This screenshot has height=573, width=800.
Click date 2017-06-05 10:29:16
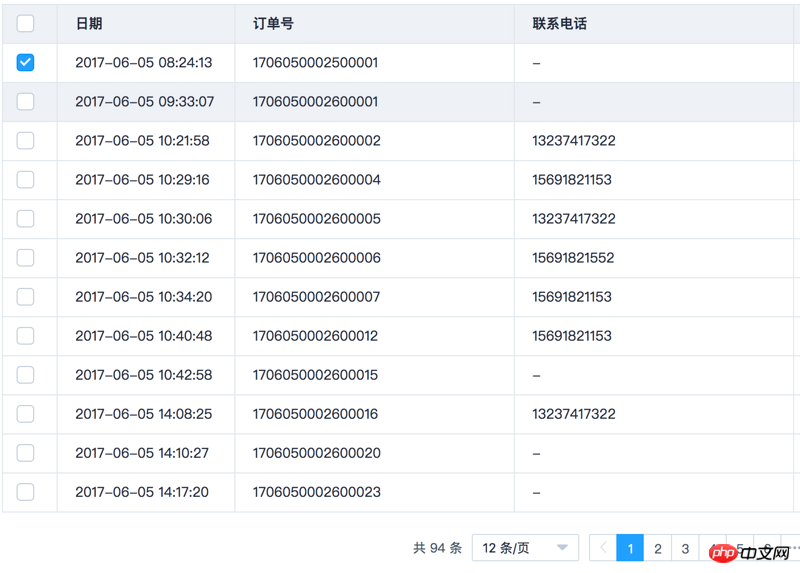pyautogui.click(x=142, y=180)
